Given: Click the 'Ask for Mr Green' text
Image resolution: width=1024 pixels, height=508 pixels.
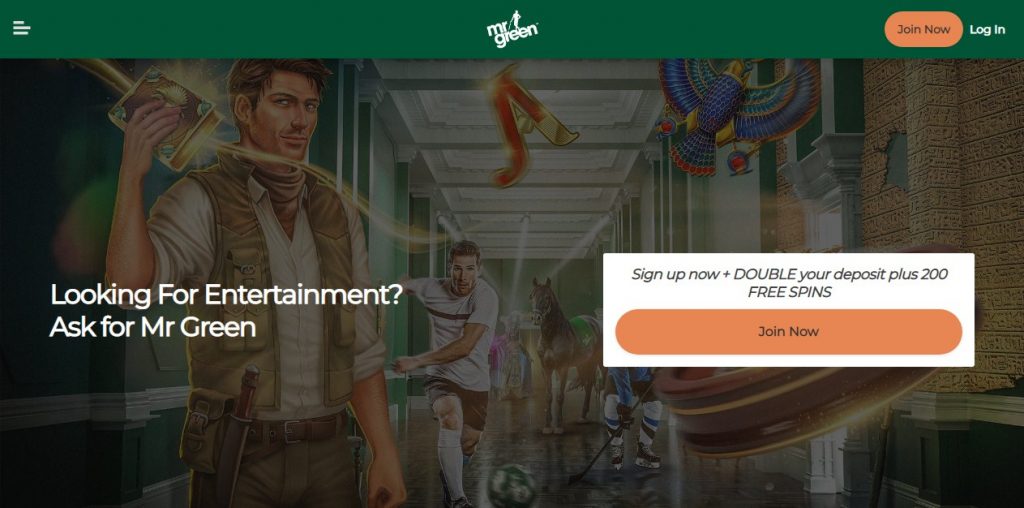Looking at the screenshot, I should point(153,327).
